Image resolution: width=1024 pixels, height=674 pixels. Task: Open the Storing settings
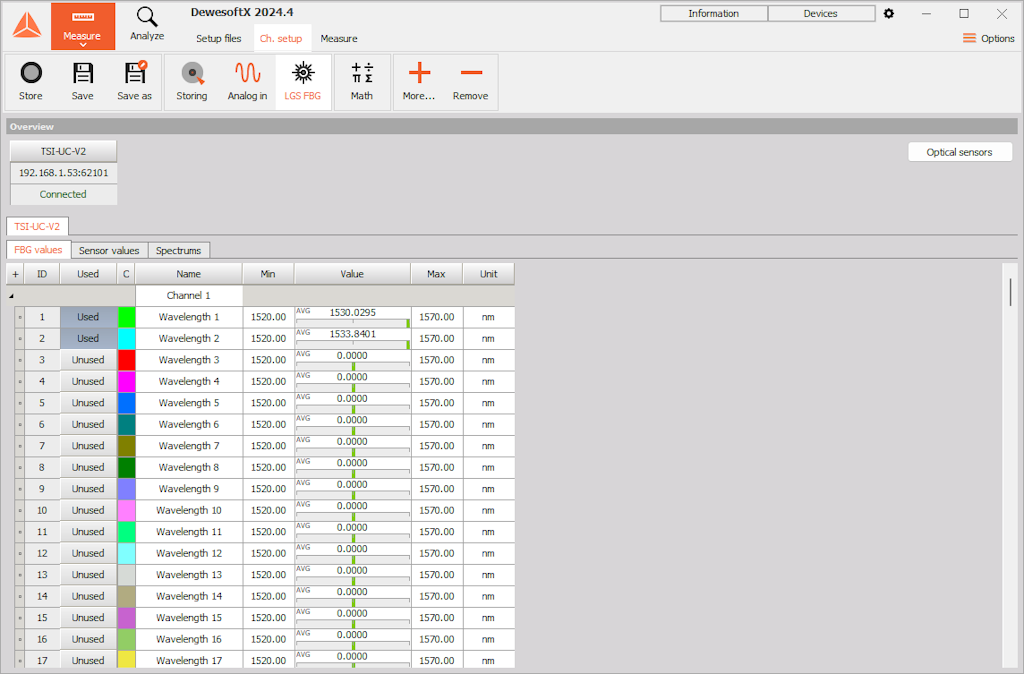tap(192, 82)
